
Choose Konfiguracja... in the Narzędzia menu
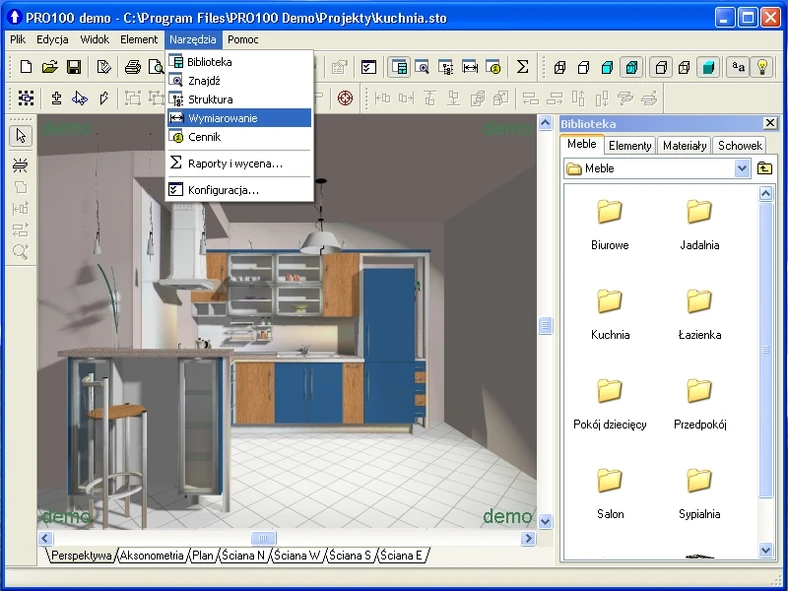(223, 189)
